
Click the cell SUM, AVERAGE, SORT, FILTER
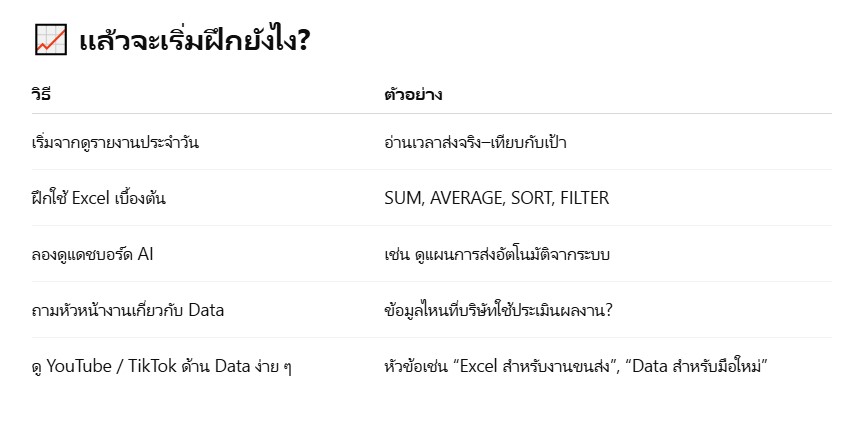496,198
